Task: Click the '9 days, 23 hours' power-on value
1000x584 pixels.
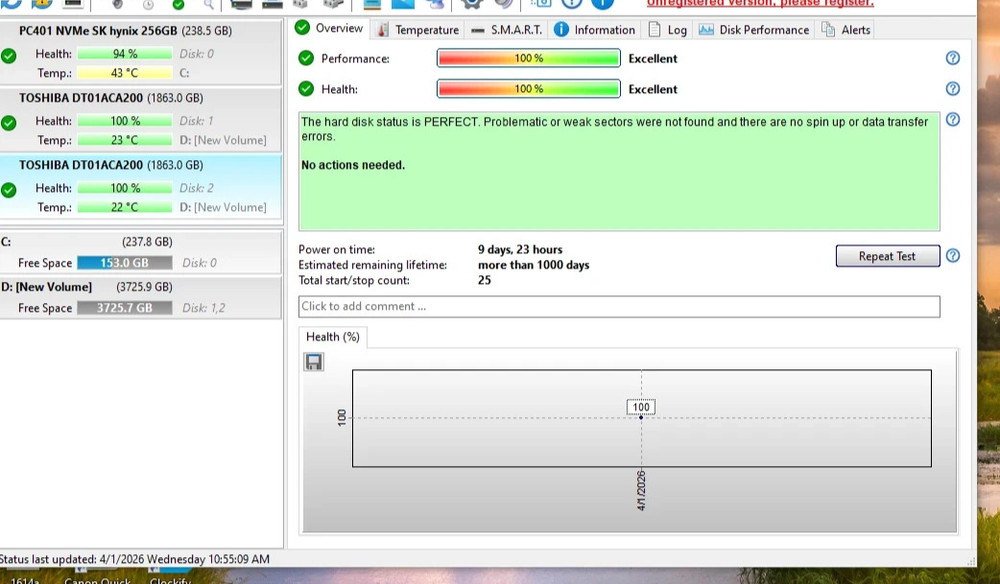Action: (520, 249)
